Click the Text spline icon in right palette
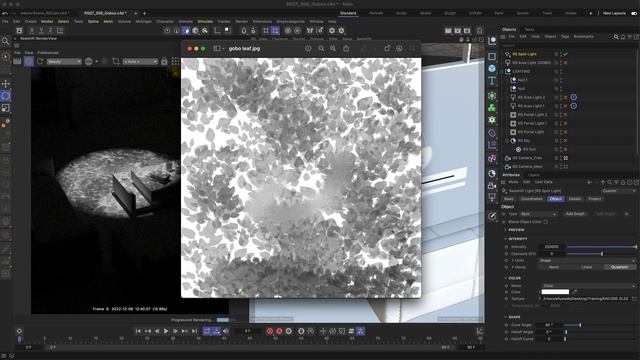Screen dimensions: 640x360 (492, 80)
